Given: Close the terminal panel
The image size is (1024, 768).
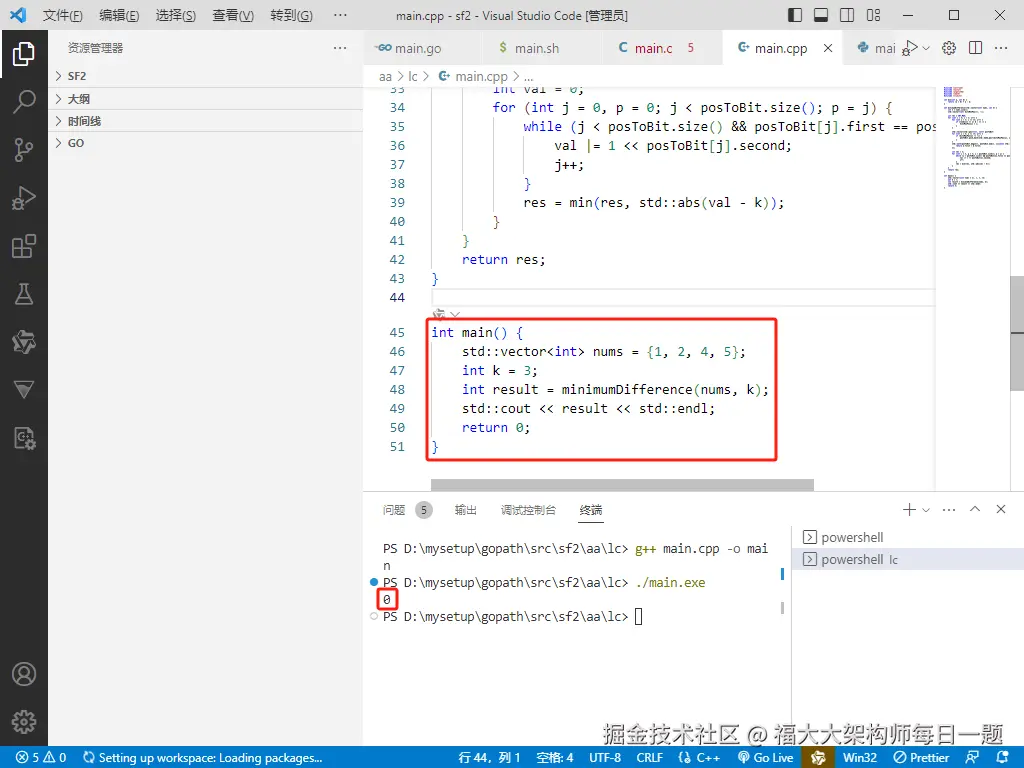Looking at the screenshot, I should point(1000,509).
